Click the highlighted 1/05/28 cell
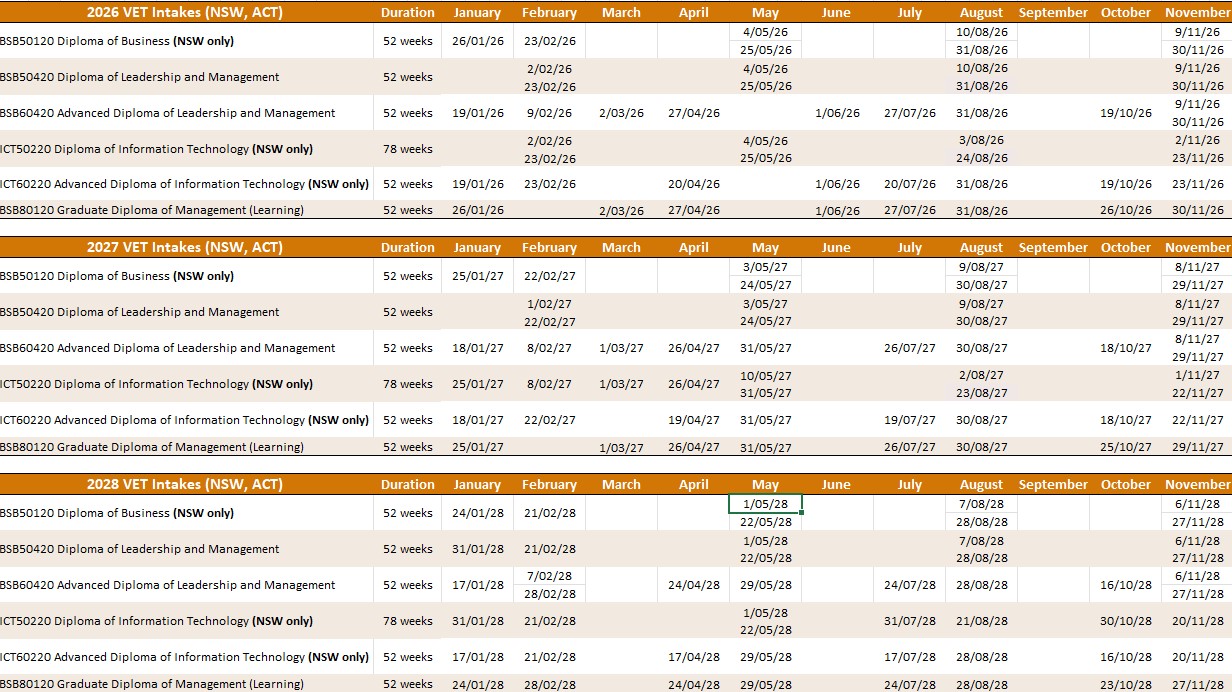Viewport: 1232px width, 692px height. pyautogui.click(x=765, y=504)
